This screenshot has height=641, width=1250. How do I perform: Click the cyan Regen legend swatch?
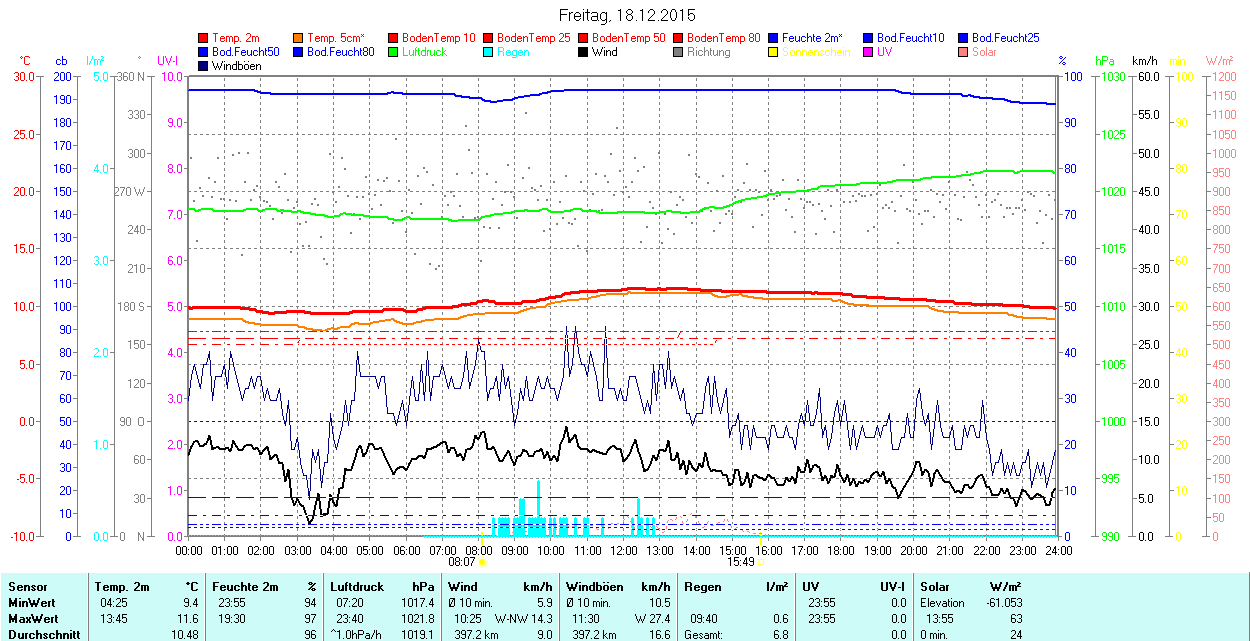click(x=489, y=52)
